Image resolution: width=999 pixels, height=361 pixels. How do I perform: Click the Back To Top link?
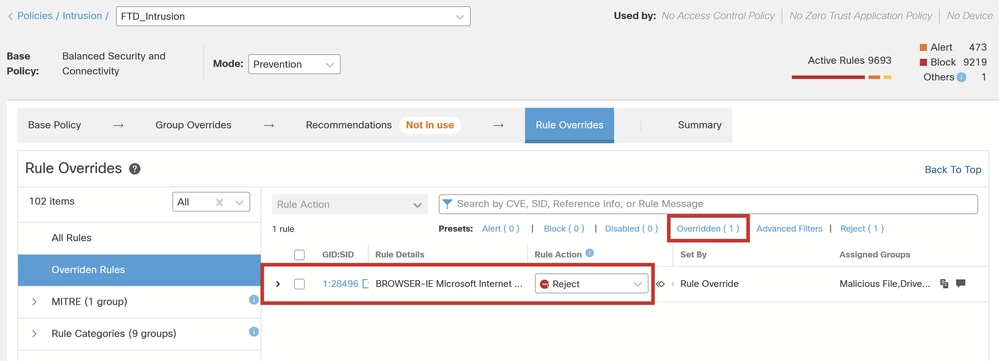[x=952, y=169]
